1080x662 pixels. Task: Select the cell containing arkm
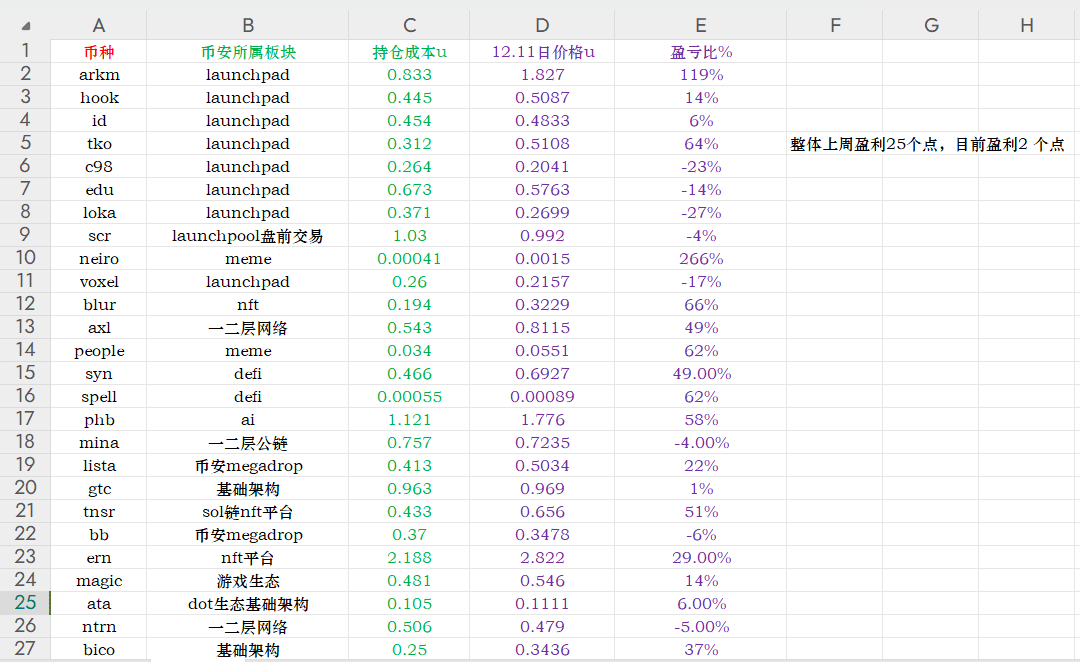(98, 74)
